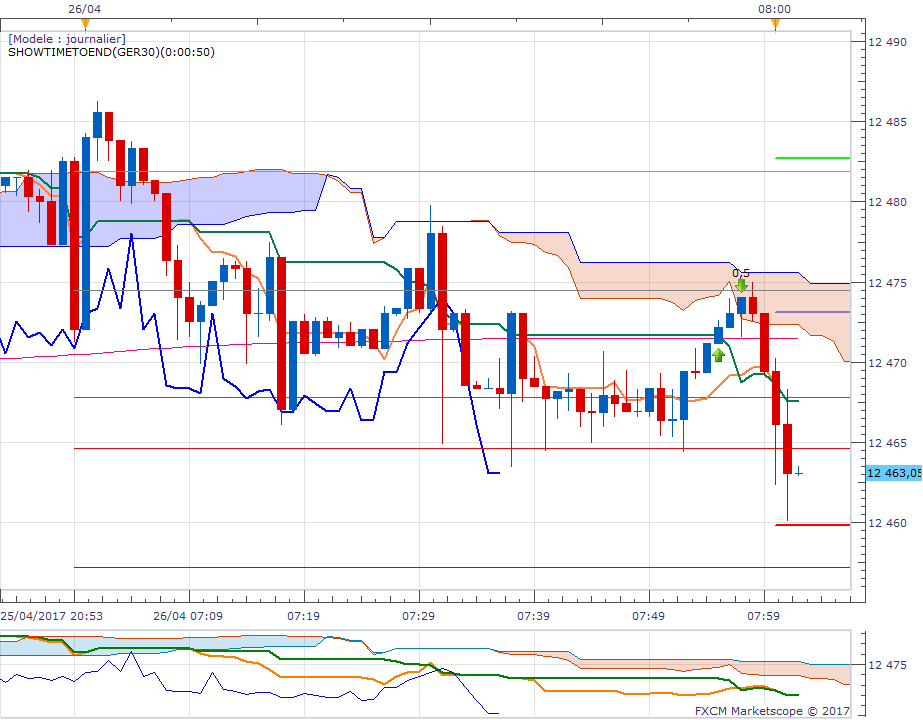Click the short red line at 12 460
Viewport: 923px width, 720px height.
813,525
